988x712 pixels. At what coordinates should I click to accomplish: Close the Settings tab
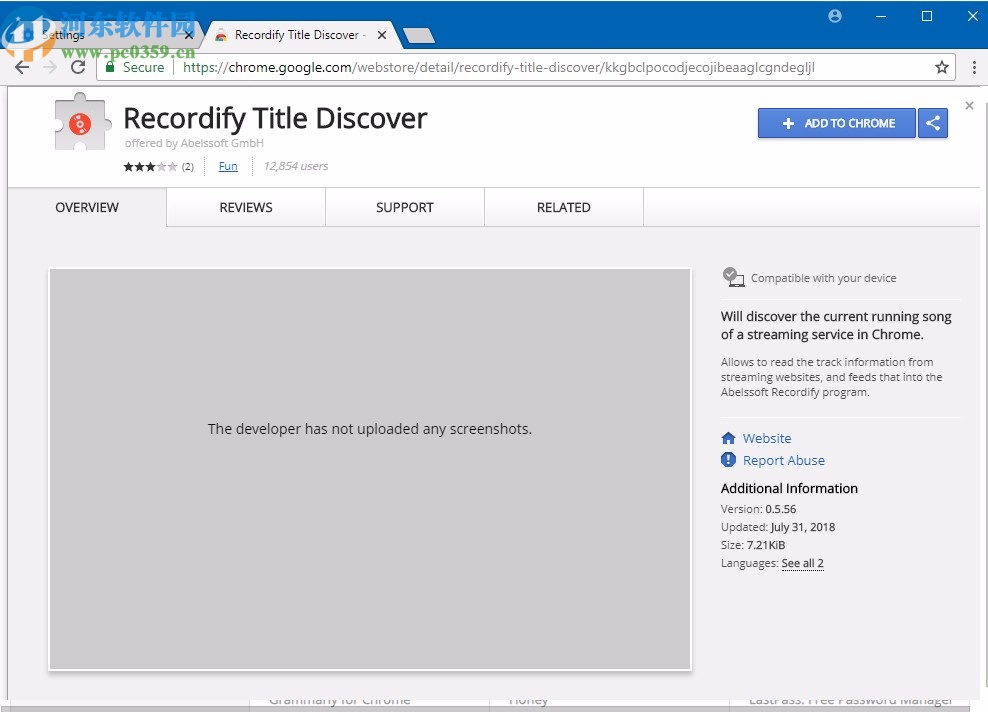[189, 35]
